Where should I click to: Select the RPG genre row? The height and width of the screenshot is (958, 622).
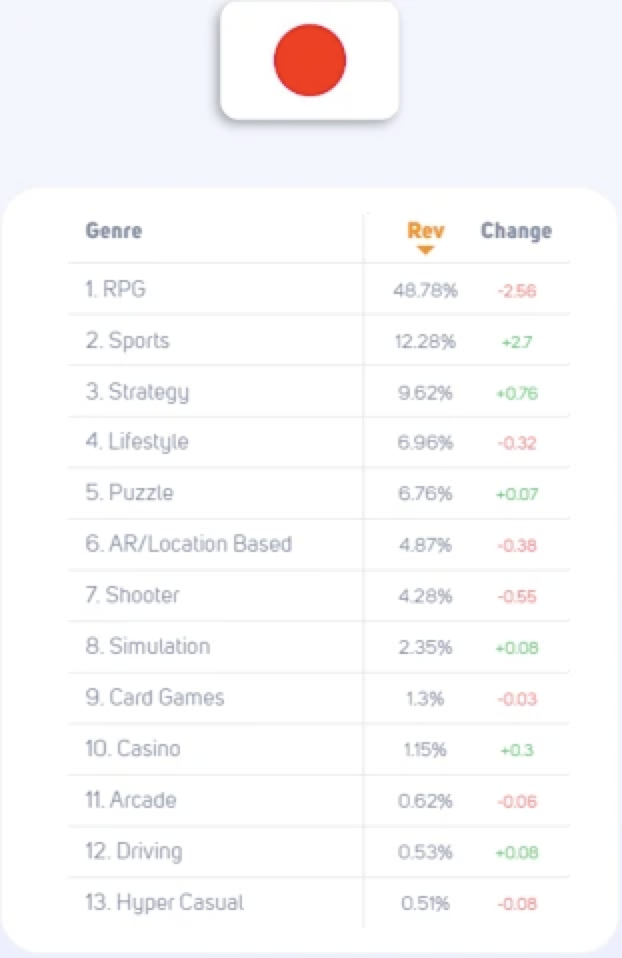pyautogui.click(x=318, y=289)
